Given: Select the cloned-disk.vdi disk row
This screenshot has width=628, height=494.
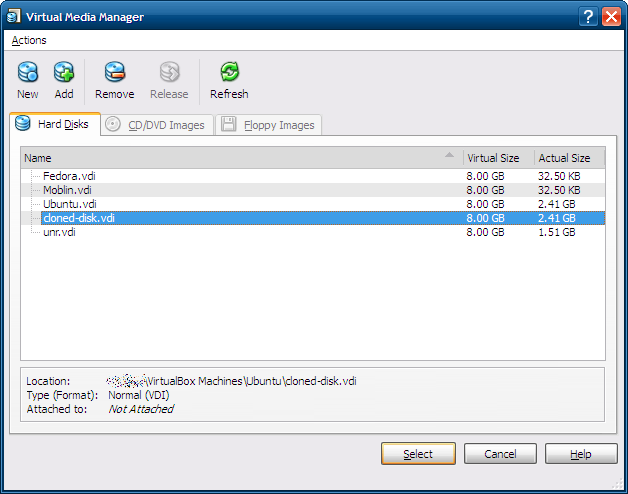Looking at the screenshot, I should click(313, 218).
